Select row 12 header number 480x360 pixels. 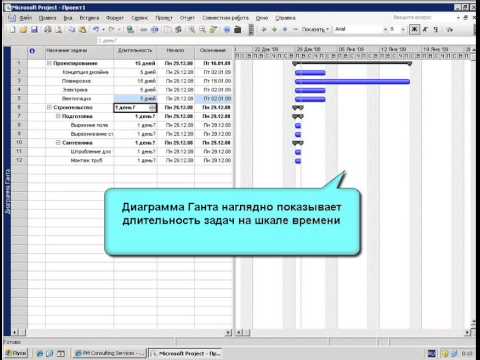(19, 160)
